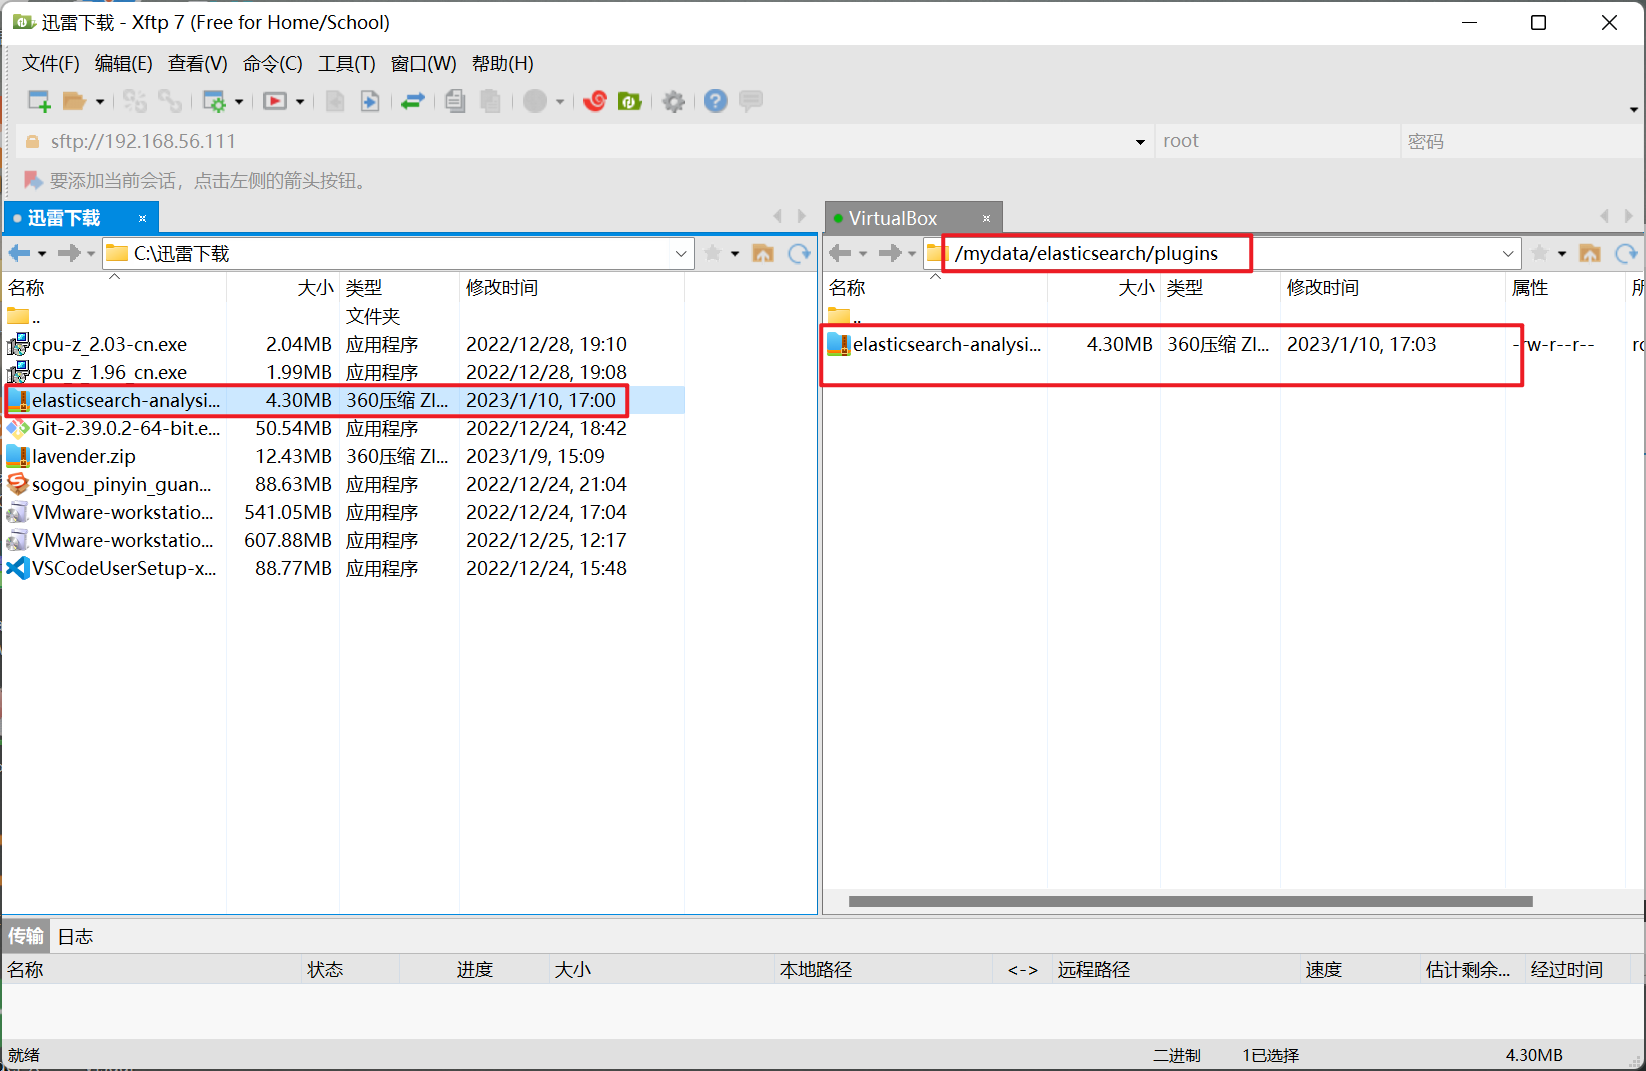This screenshot has width=1646, height=1071.
Task: Select Git-2.39.0.2-64-bit file in local pane
Action: 344,428
